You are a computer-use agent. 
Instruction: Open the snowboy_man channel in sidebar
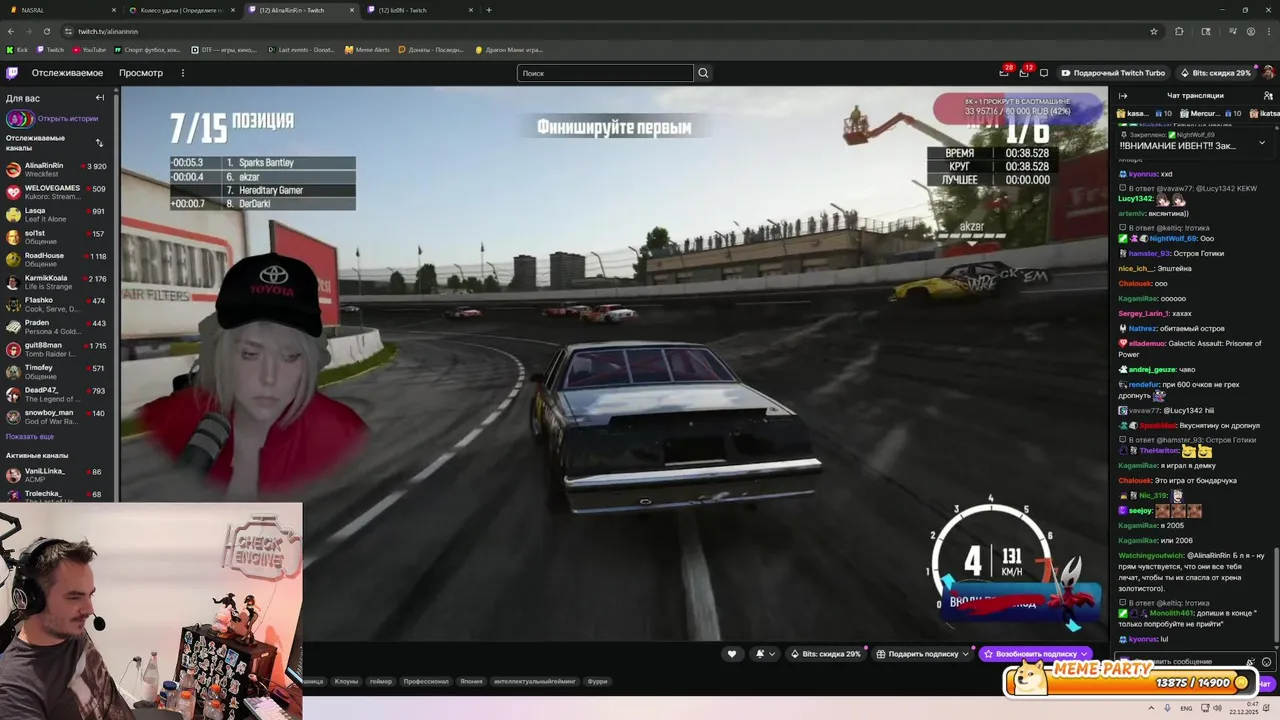click(58, 416)
